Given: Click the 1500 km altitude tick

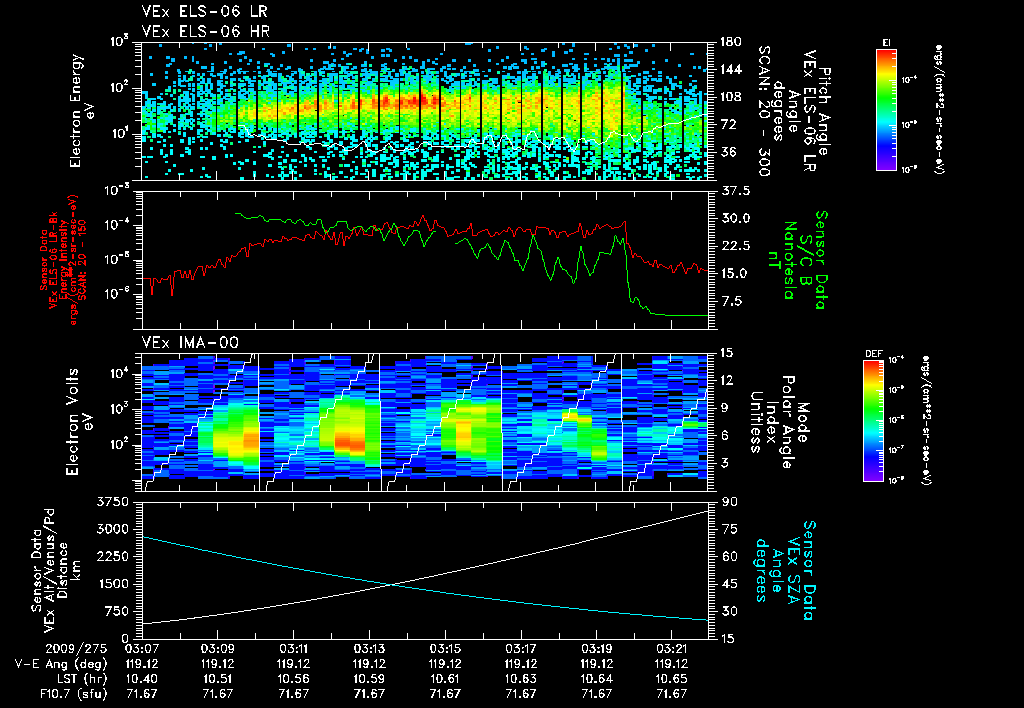Looking at the screenshot, I should (x=112, y=584).
